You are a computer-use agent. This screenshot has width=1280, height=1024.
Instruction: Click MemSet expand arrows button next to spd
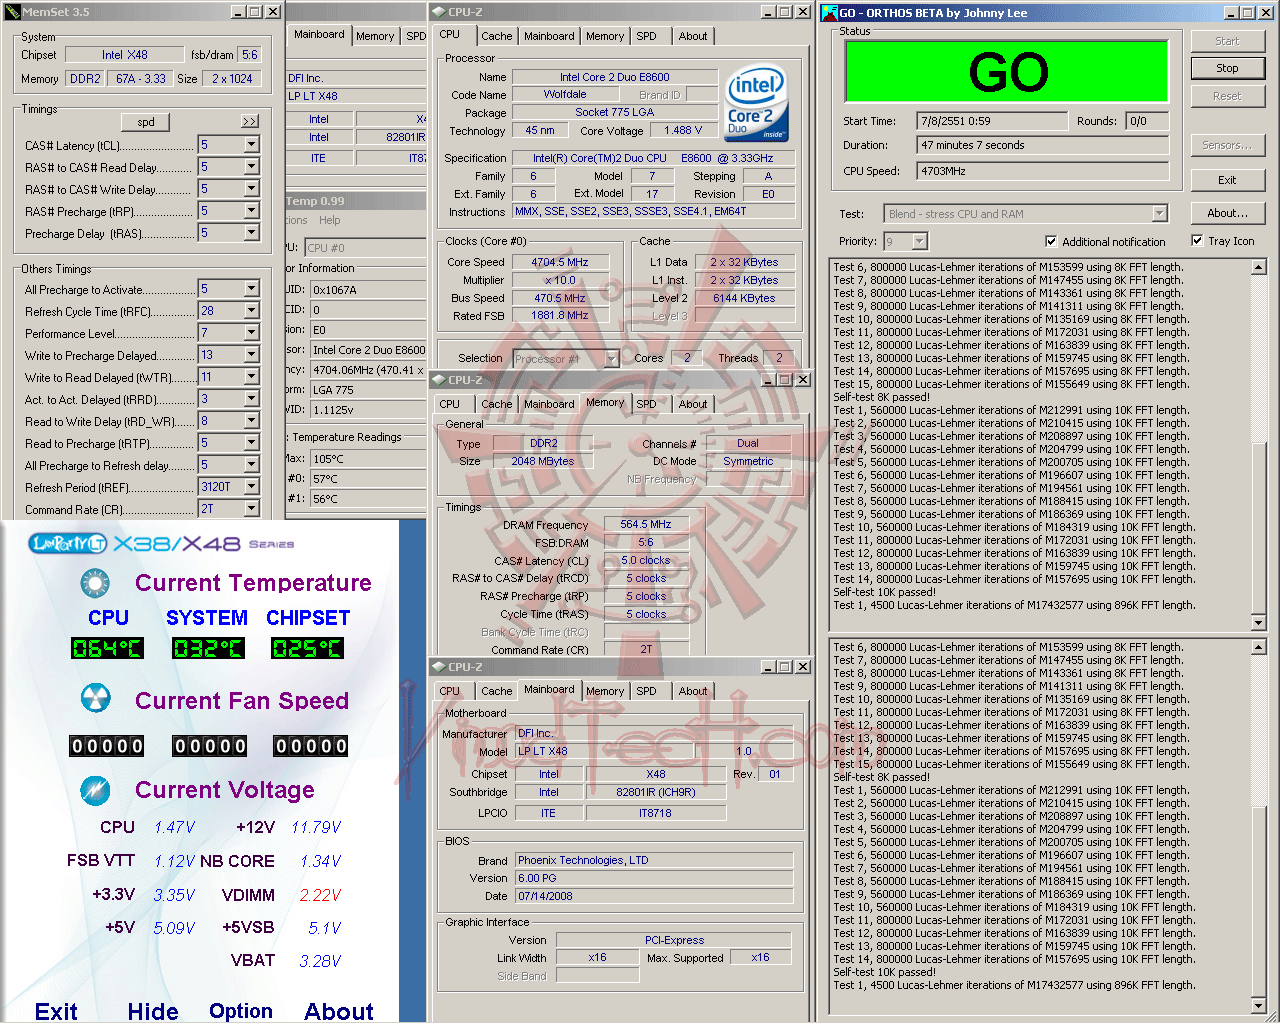pos(249,121)
